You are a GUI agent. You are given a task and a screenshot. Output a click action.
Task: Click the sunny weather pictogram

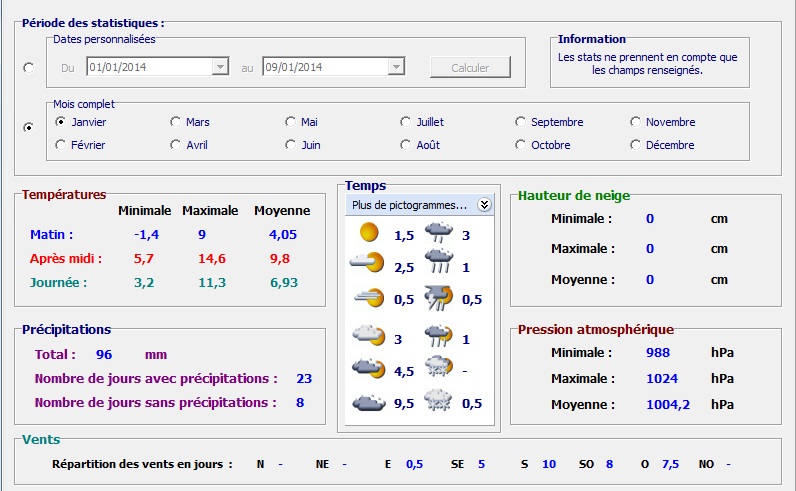pos(369,233)
